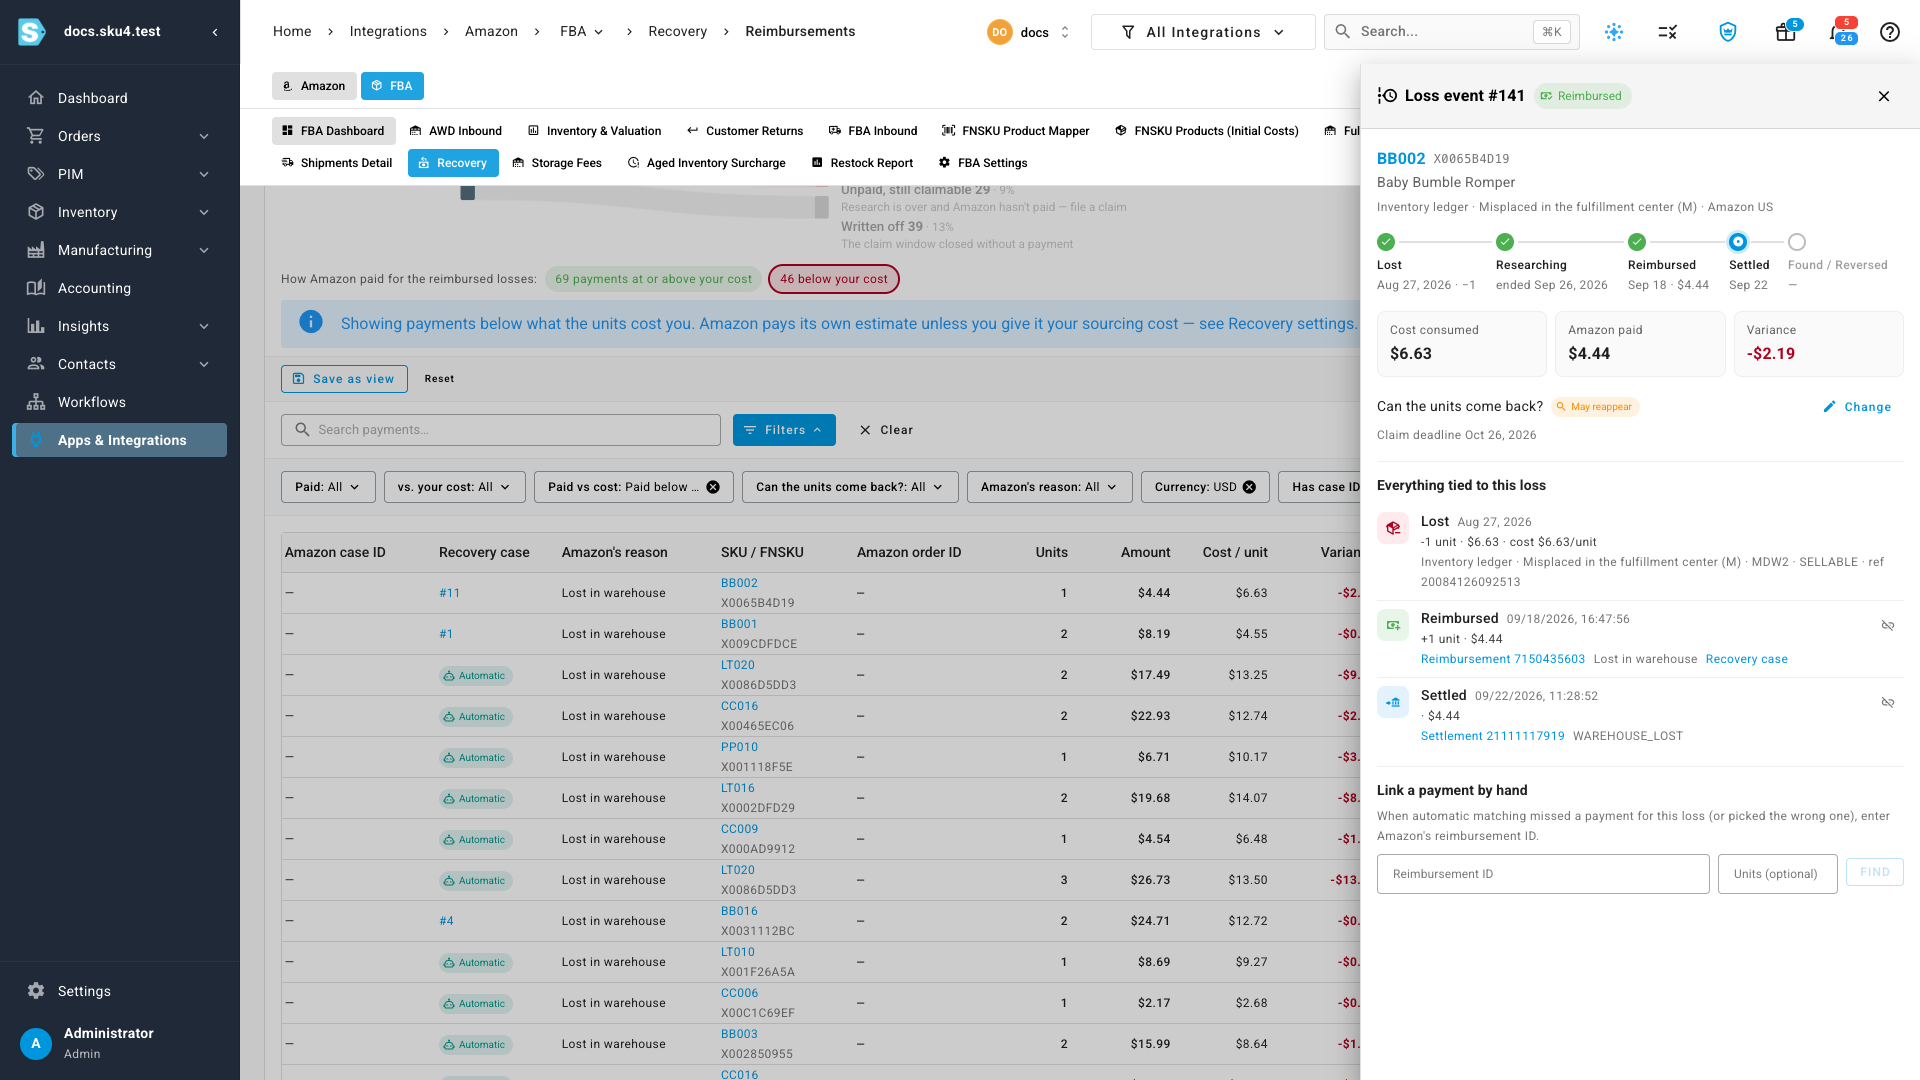Select the Lost step in timeline
Screen dimensions: 1920x1080
point(1386,242)
